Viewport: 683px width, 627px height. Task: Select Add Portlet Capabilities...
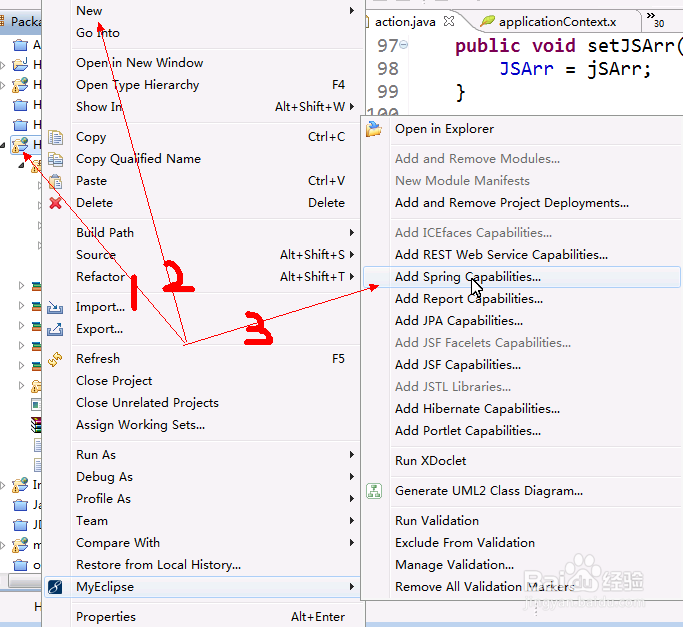tap(522, 431)
